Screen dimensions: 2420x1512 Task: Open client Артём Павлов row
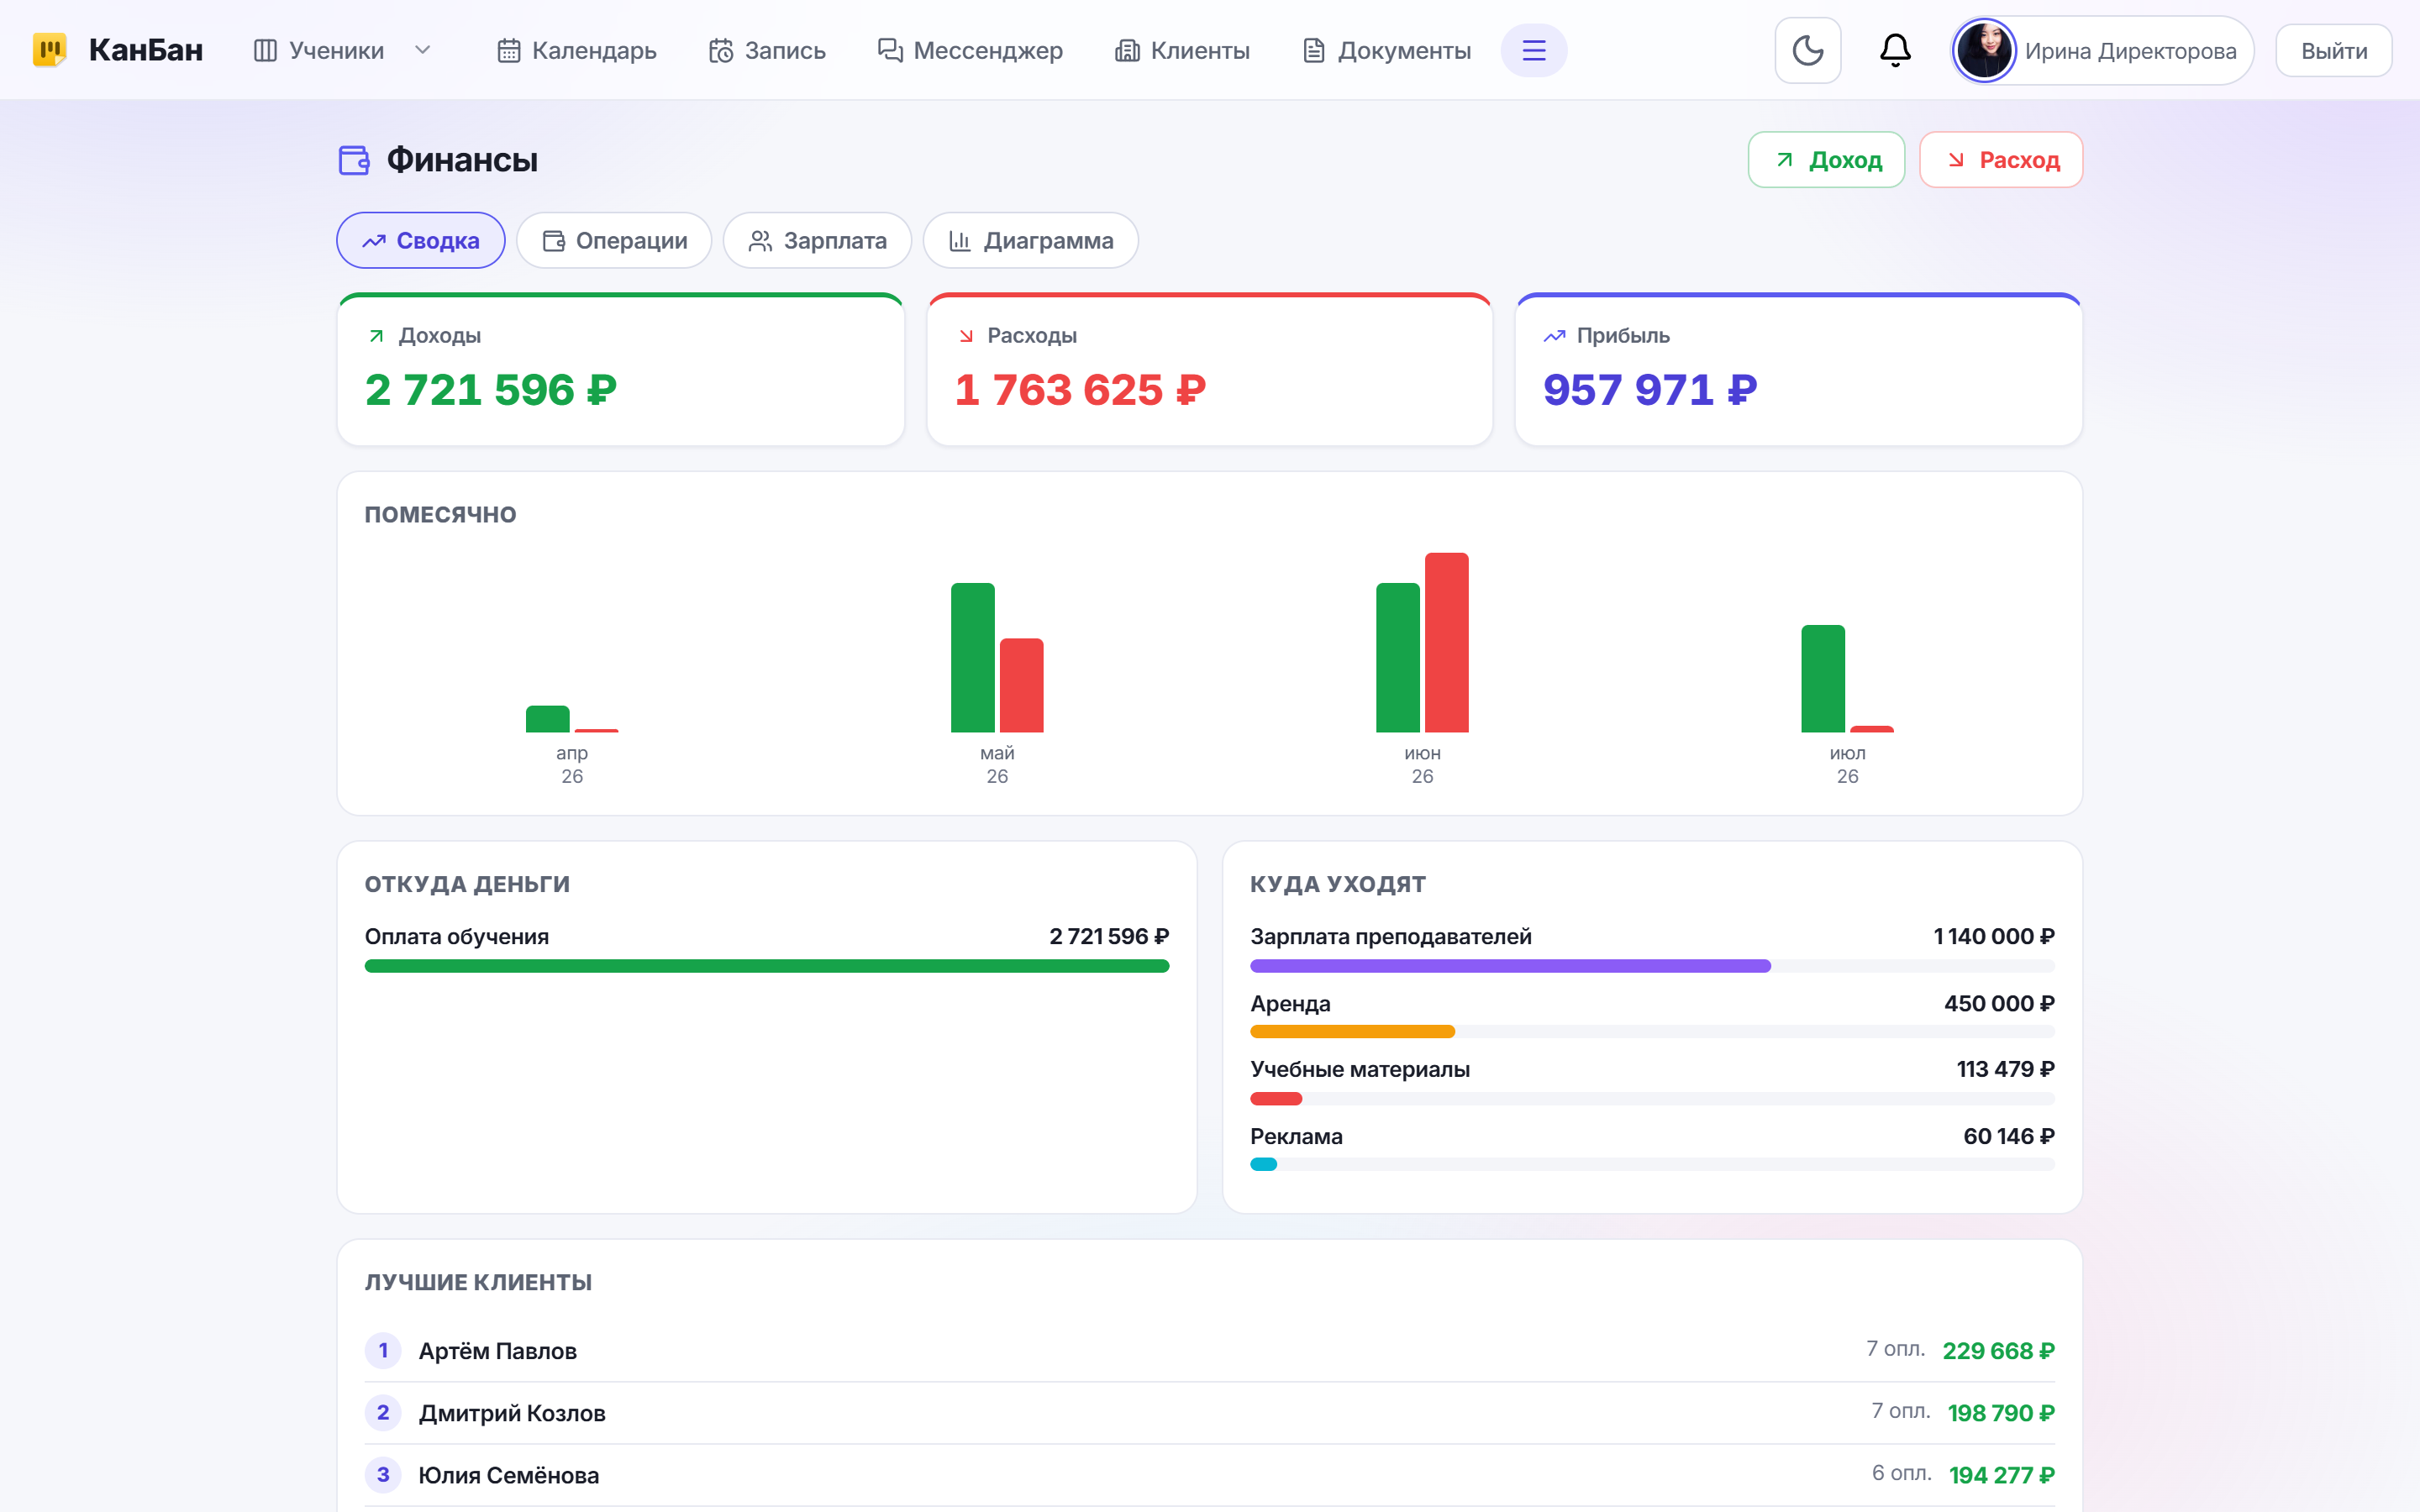point(1210,1351)
